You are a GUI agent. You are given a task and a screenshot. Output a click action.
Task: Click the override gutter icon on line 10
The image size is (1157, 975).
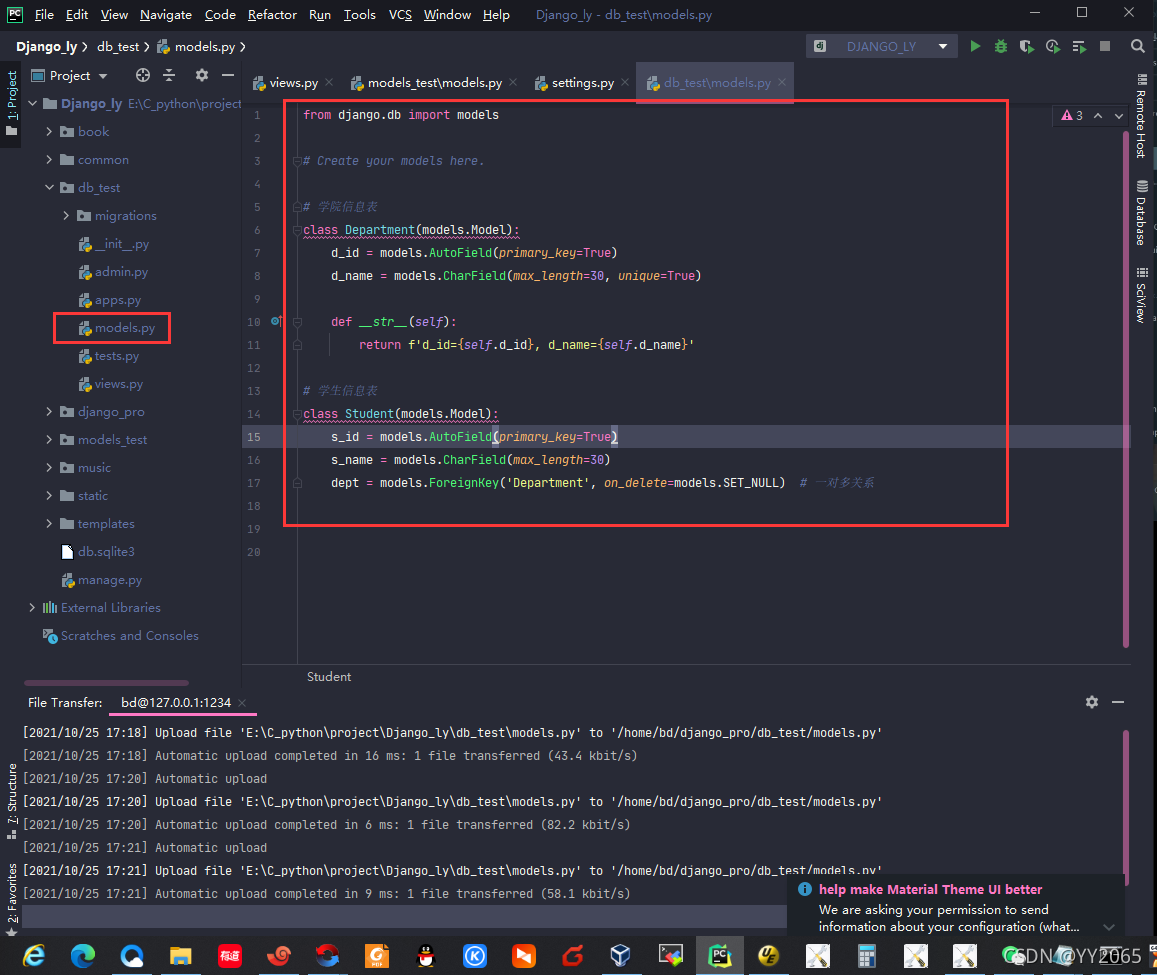click(276, 321)
